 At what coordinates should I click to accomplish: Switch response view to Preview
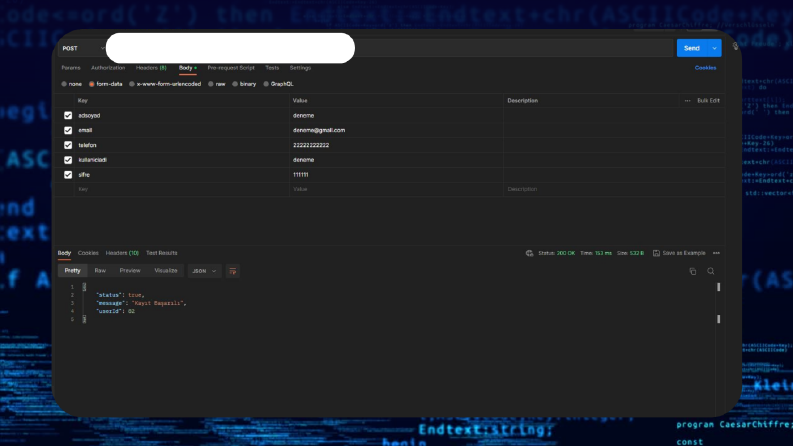130,271
